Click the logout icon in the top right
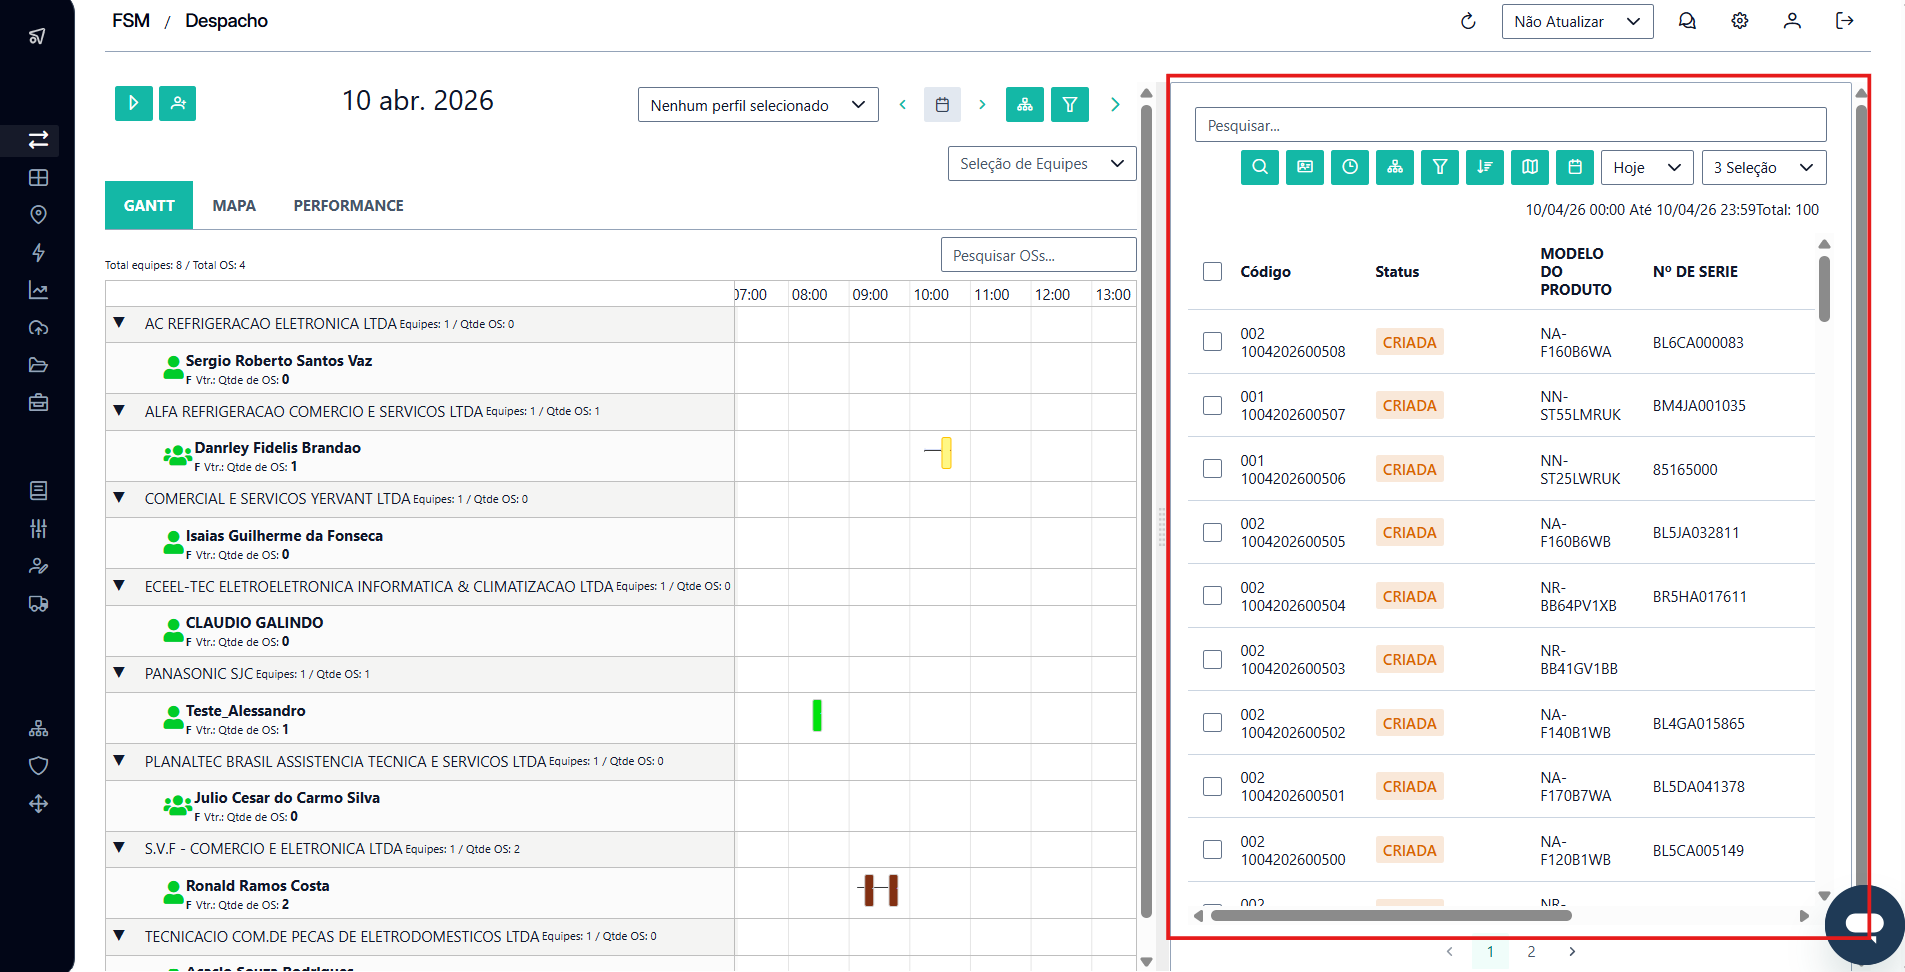 pyautogui.click(x=1844, y=21)
